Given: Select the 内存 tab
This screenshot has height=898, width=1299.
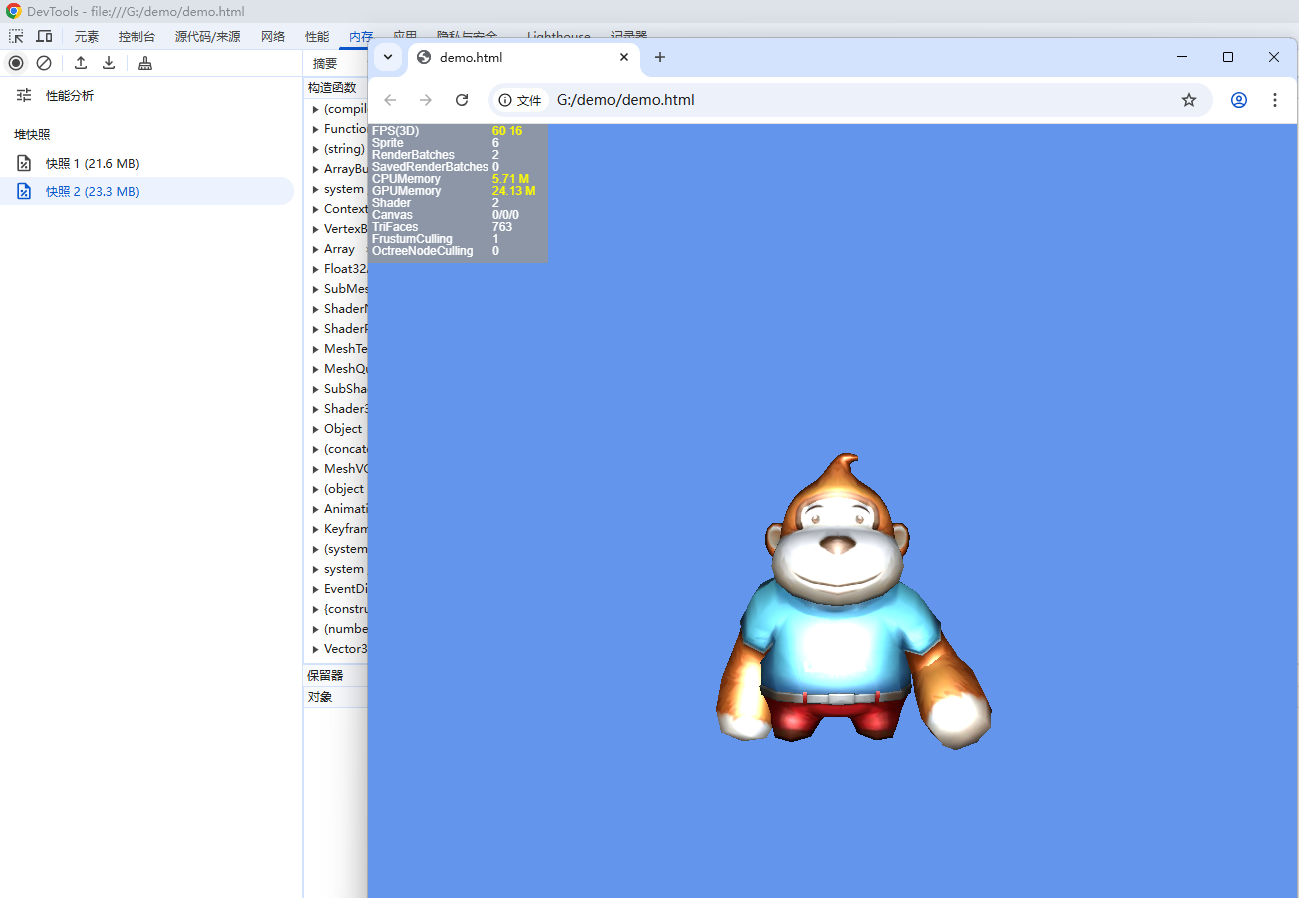Looking at the screenshot, I should point(360,36).
